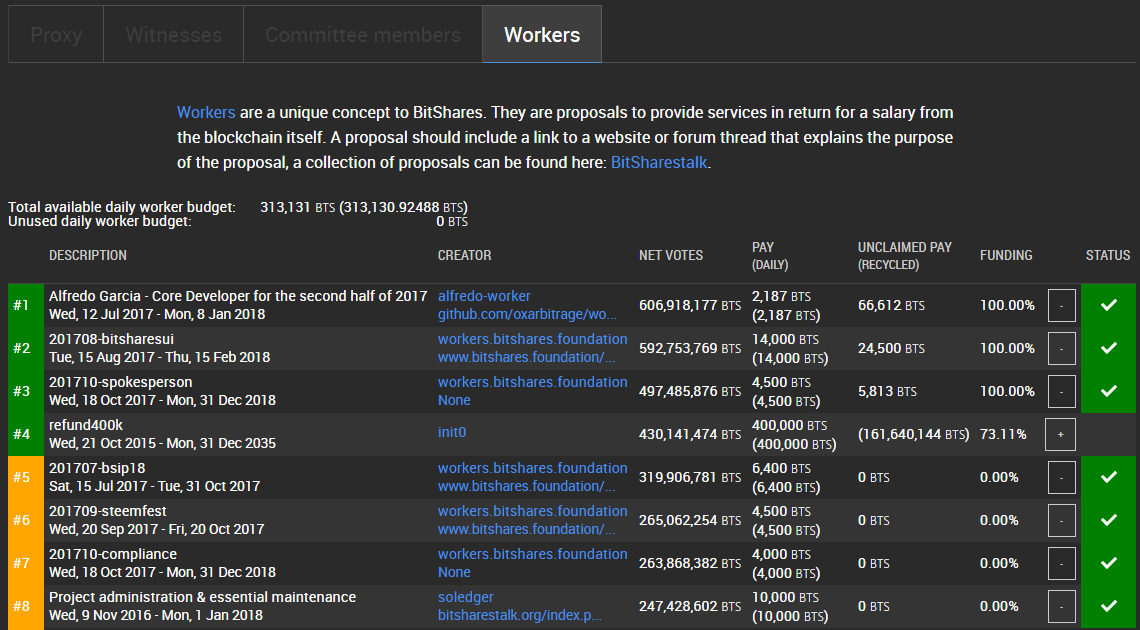
Task: Click the status checkmark for 201707-bsip18
Action: 1108,477
